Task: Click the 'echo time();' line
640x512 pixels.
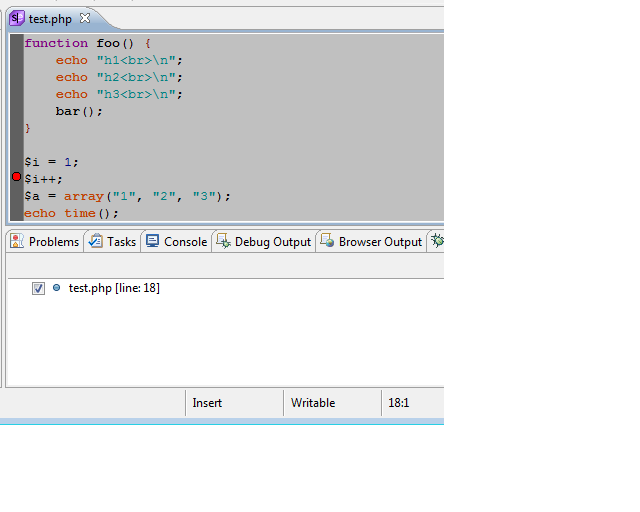Action: pos(71,213)
